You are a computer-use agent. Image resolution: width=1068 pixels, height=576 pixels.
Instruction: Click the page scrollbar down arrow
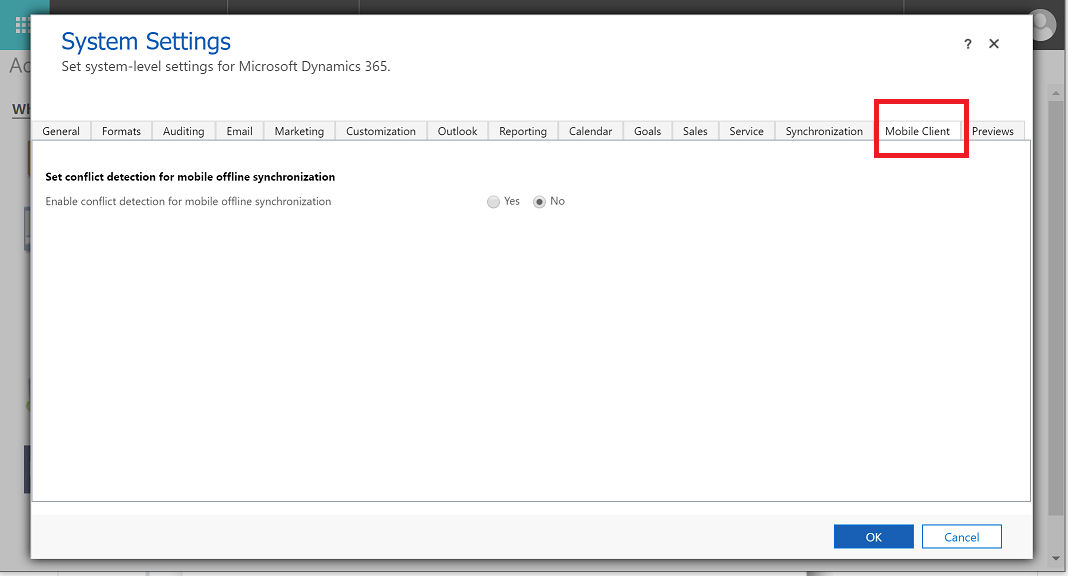[x=1056, y=558]
